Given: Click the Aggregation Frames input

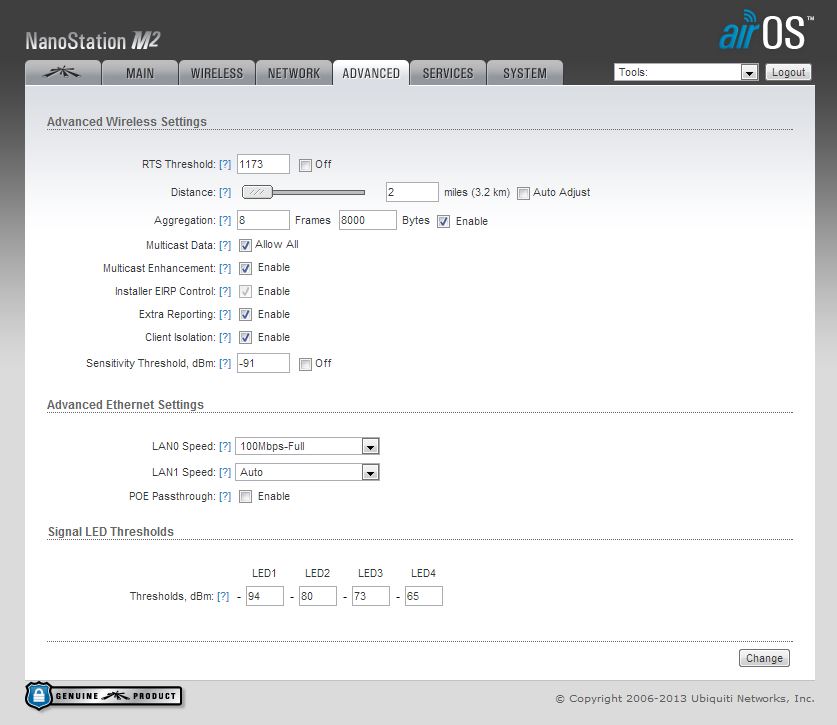Looking at the screenshot, I should tap(263, 220).
